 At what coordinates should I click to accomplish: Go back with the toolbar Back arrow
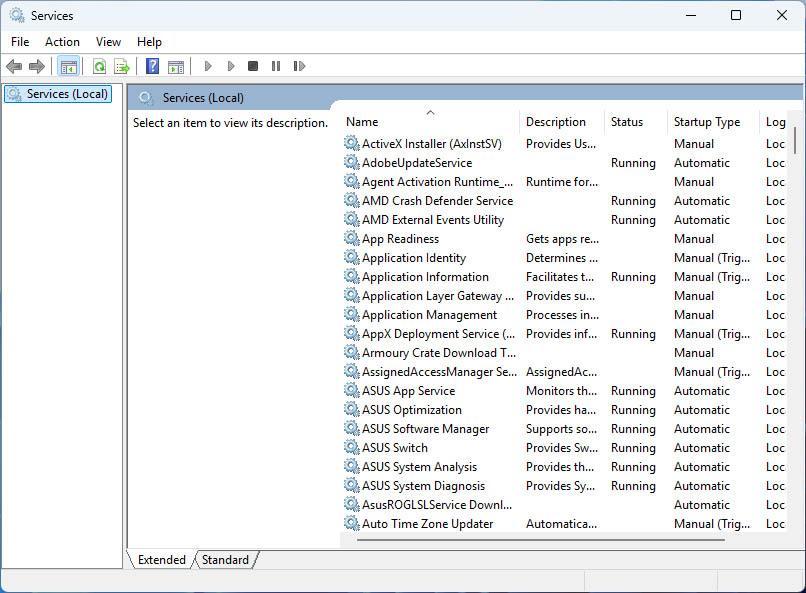(x=14, y=66)
